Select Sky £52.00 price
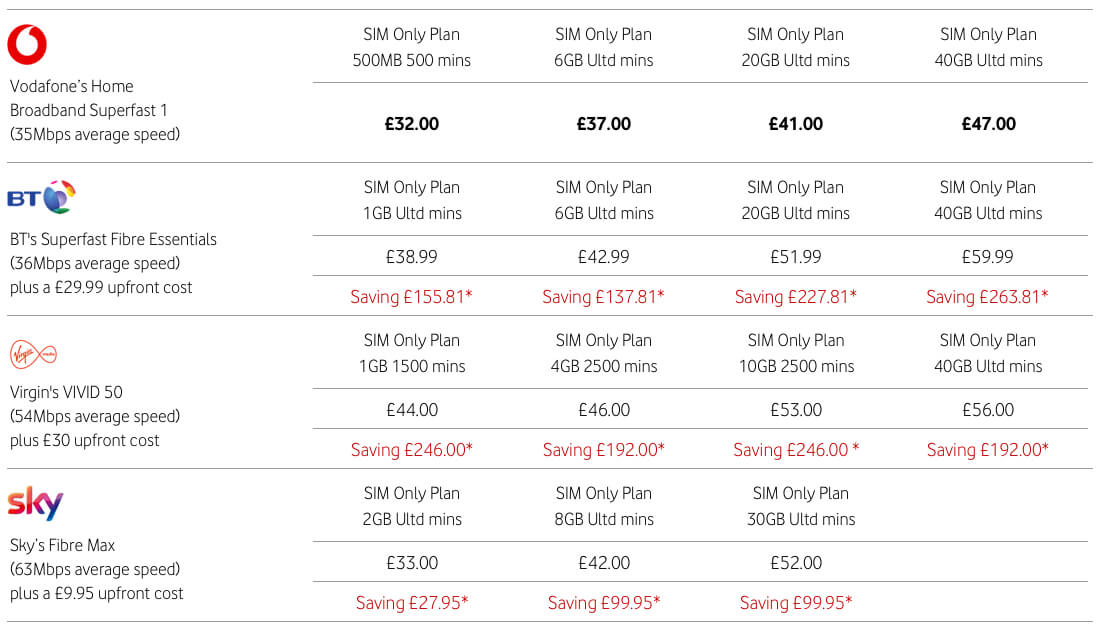 (796, 563)
